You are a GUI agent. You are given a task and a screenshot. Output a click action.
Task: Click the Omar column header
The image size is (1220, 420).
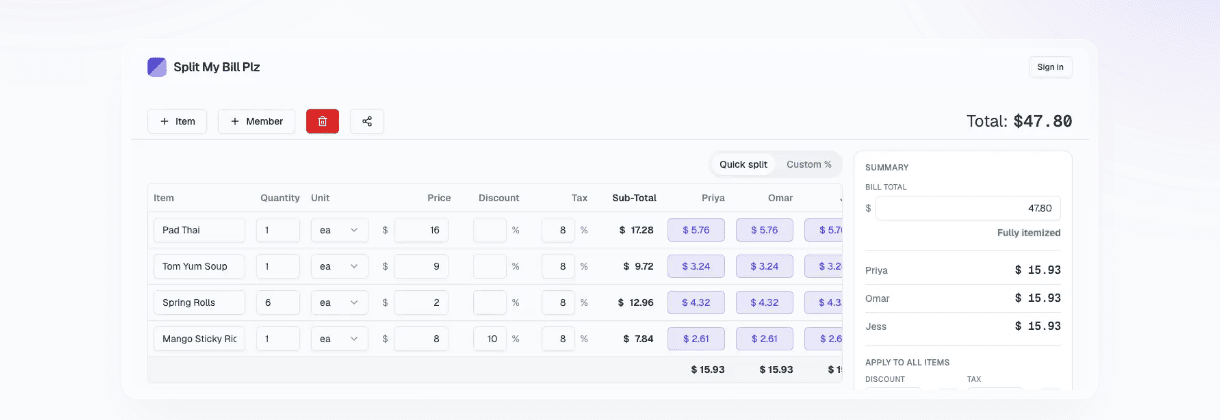pos(780,198)
